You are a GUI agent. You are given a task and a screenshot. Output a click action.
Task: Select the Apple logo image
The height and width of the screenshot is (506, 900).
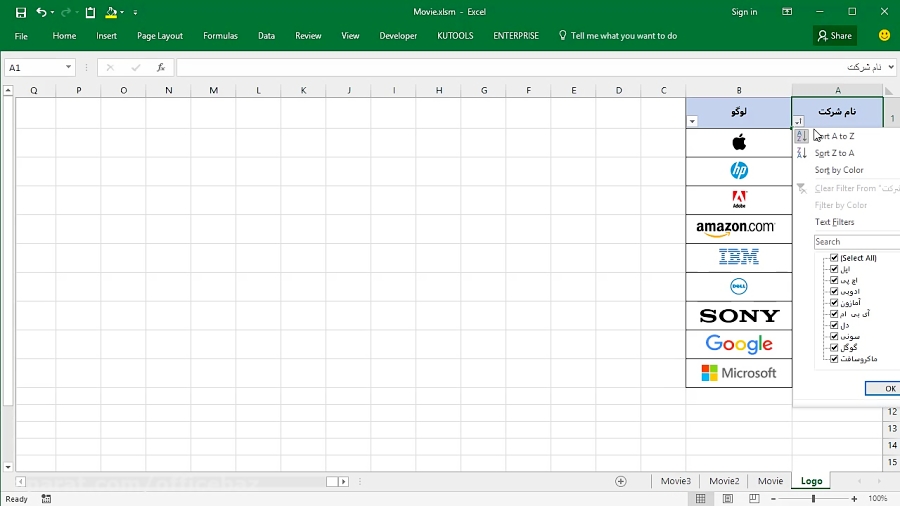point(739,142)
